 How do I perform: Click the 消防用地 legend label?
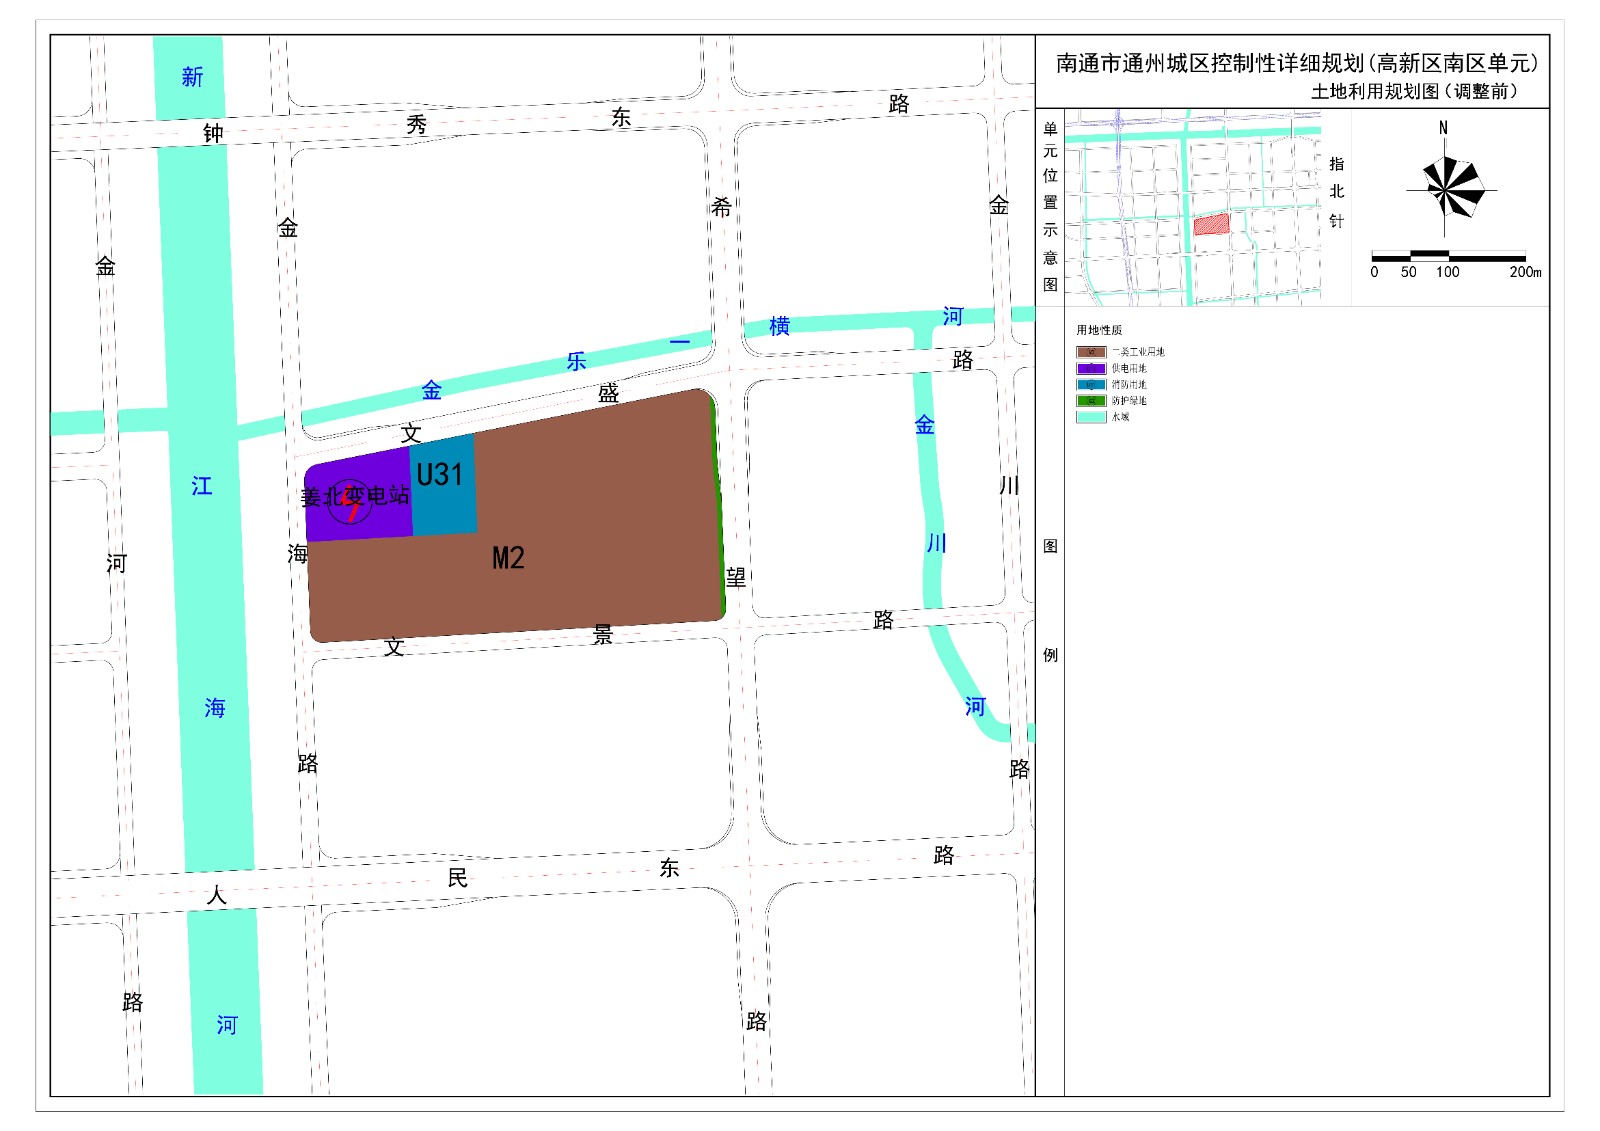1129,384
